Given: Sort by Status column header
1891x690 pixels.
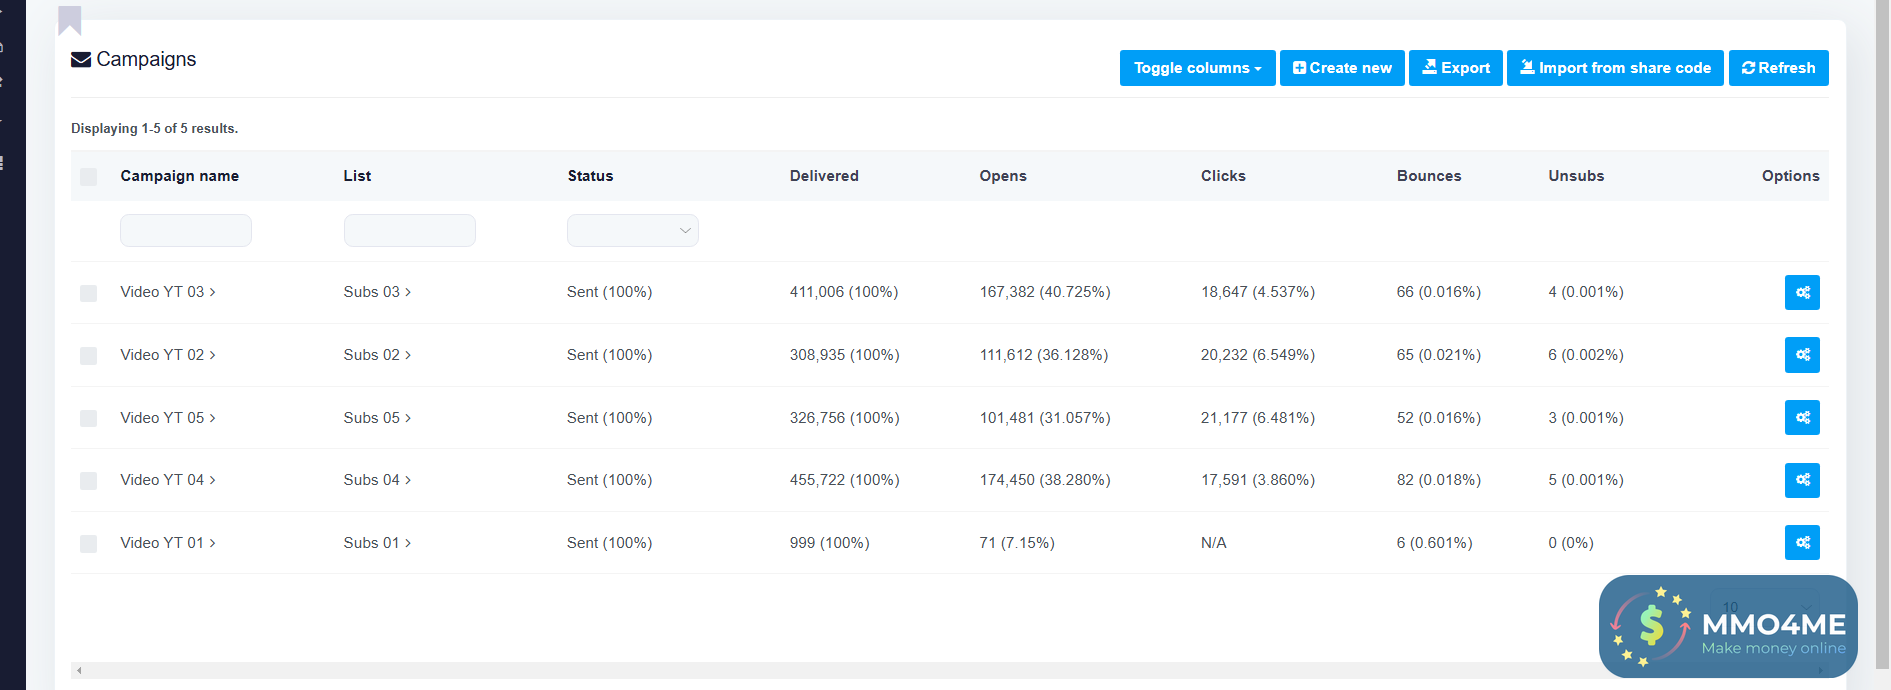Looking at the screenshot, I should 590,176.
